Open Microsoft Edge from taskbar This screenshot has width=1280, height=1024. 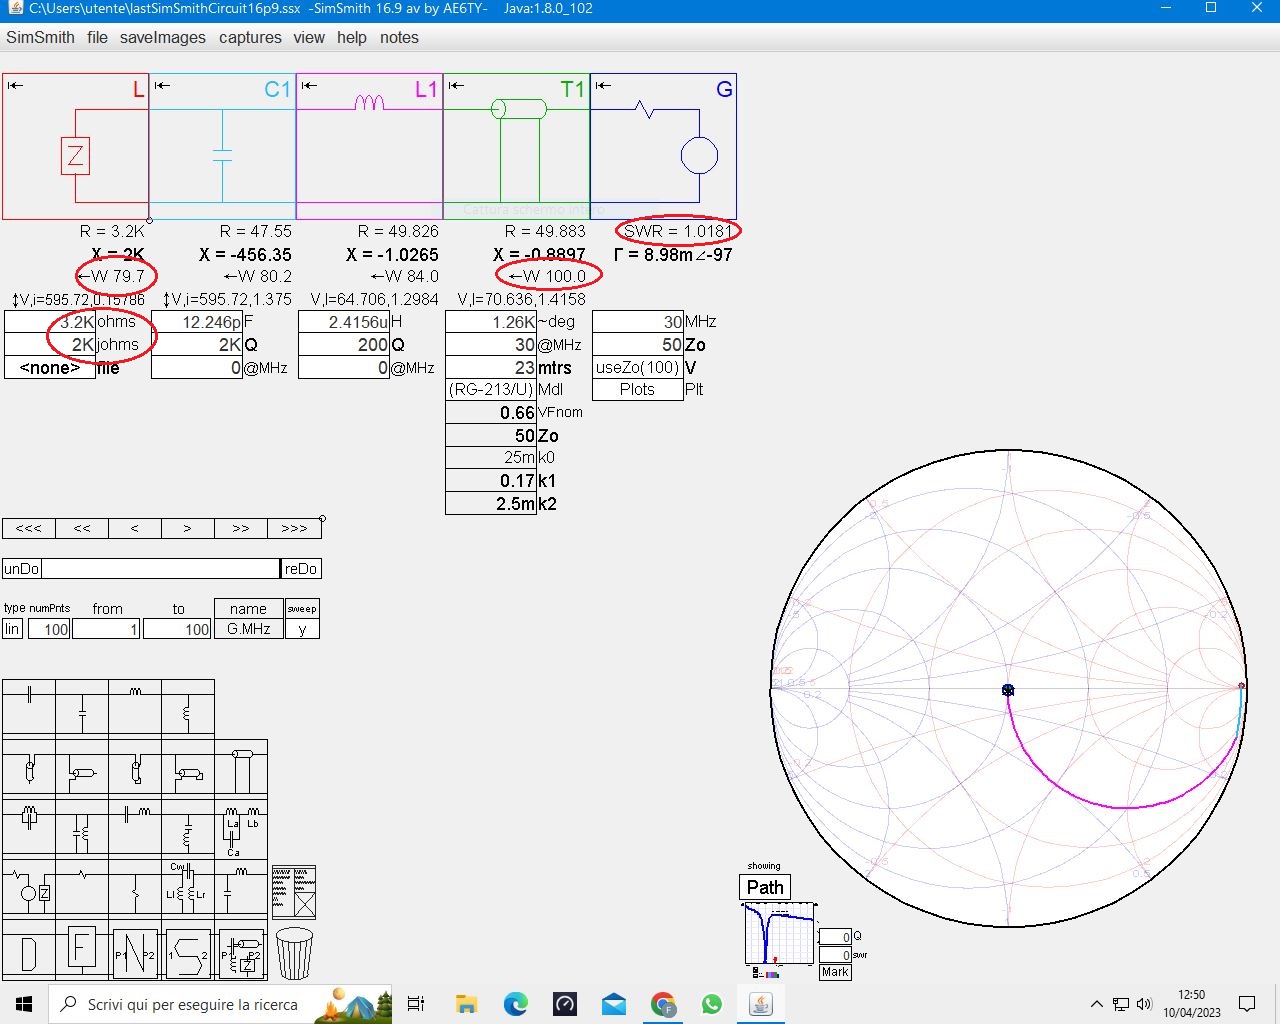coord(515,1004)
